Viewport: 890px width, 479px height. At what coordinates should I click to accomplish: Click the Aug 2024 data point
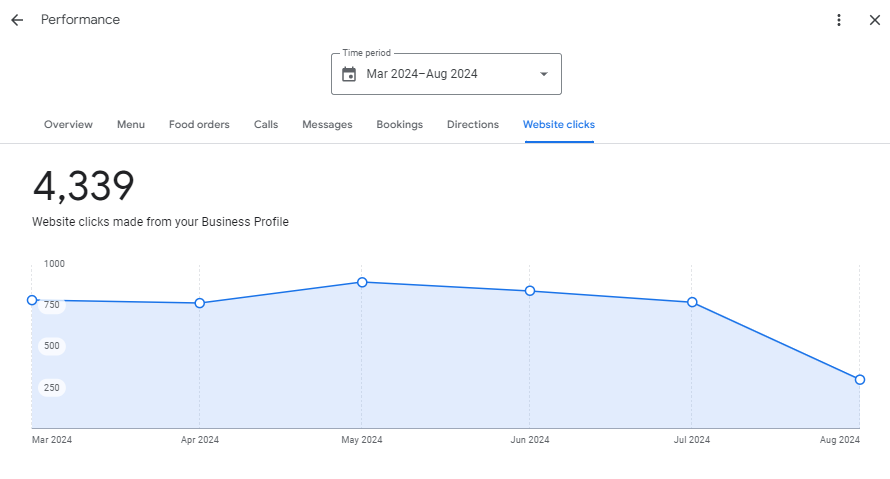[860, 380]
